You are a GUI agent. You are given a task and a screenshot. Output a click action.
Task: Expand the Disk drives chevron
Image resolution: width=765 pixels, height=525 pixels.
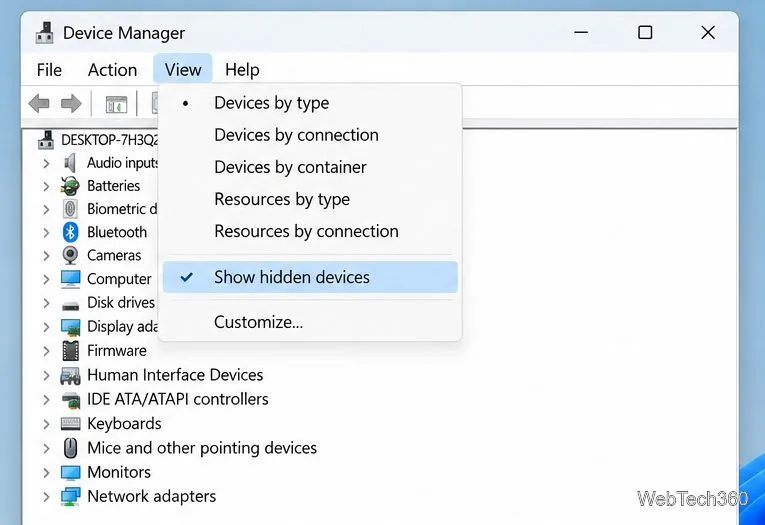(x=46, y=303)
